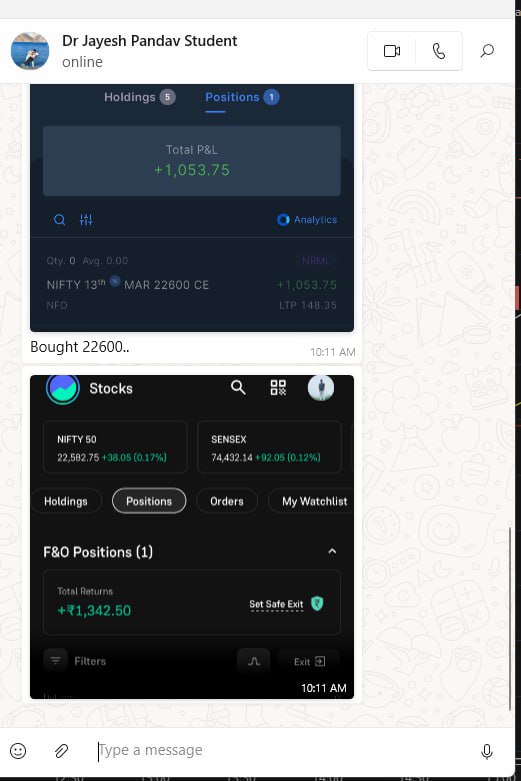Click the search icon in Stocks screenshot
This screenshot has height=781, width=521.
[x=238, y=387]
